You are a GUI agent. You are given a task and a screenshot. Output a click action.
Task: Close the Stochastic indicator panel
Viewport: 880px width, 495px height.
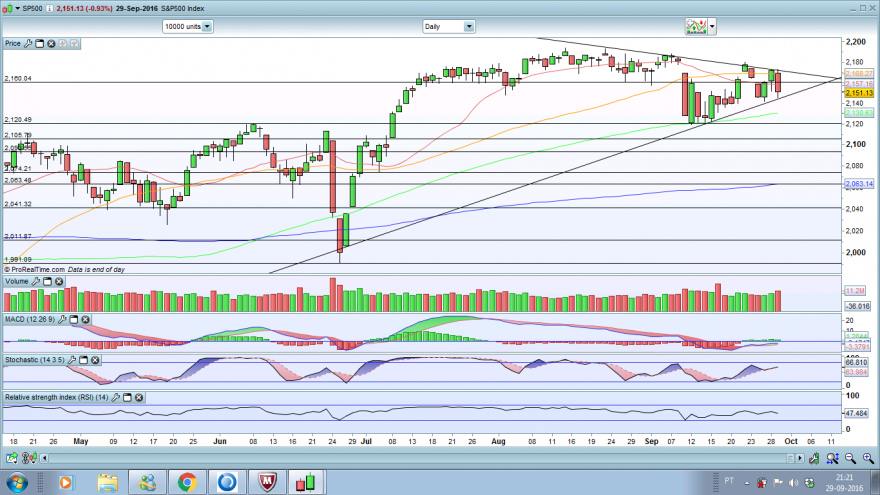(95, 360)
